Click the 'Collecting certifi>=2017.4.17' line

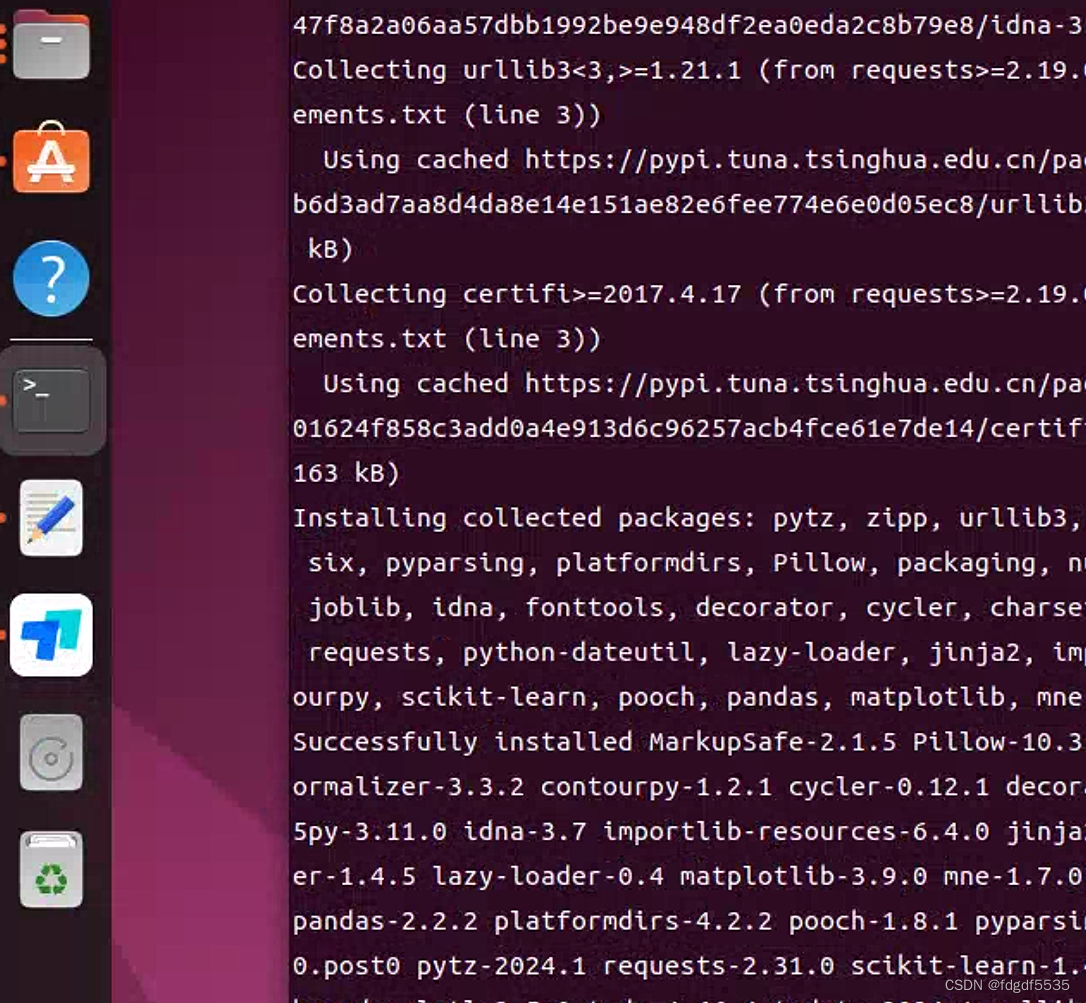688,294
